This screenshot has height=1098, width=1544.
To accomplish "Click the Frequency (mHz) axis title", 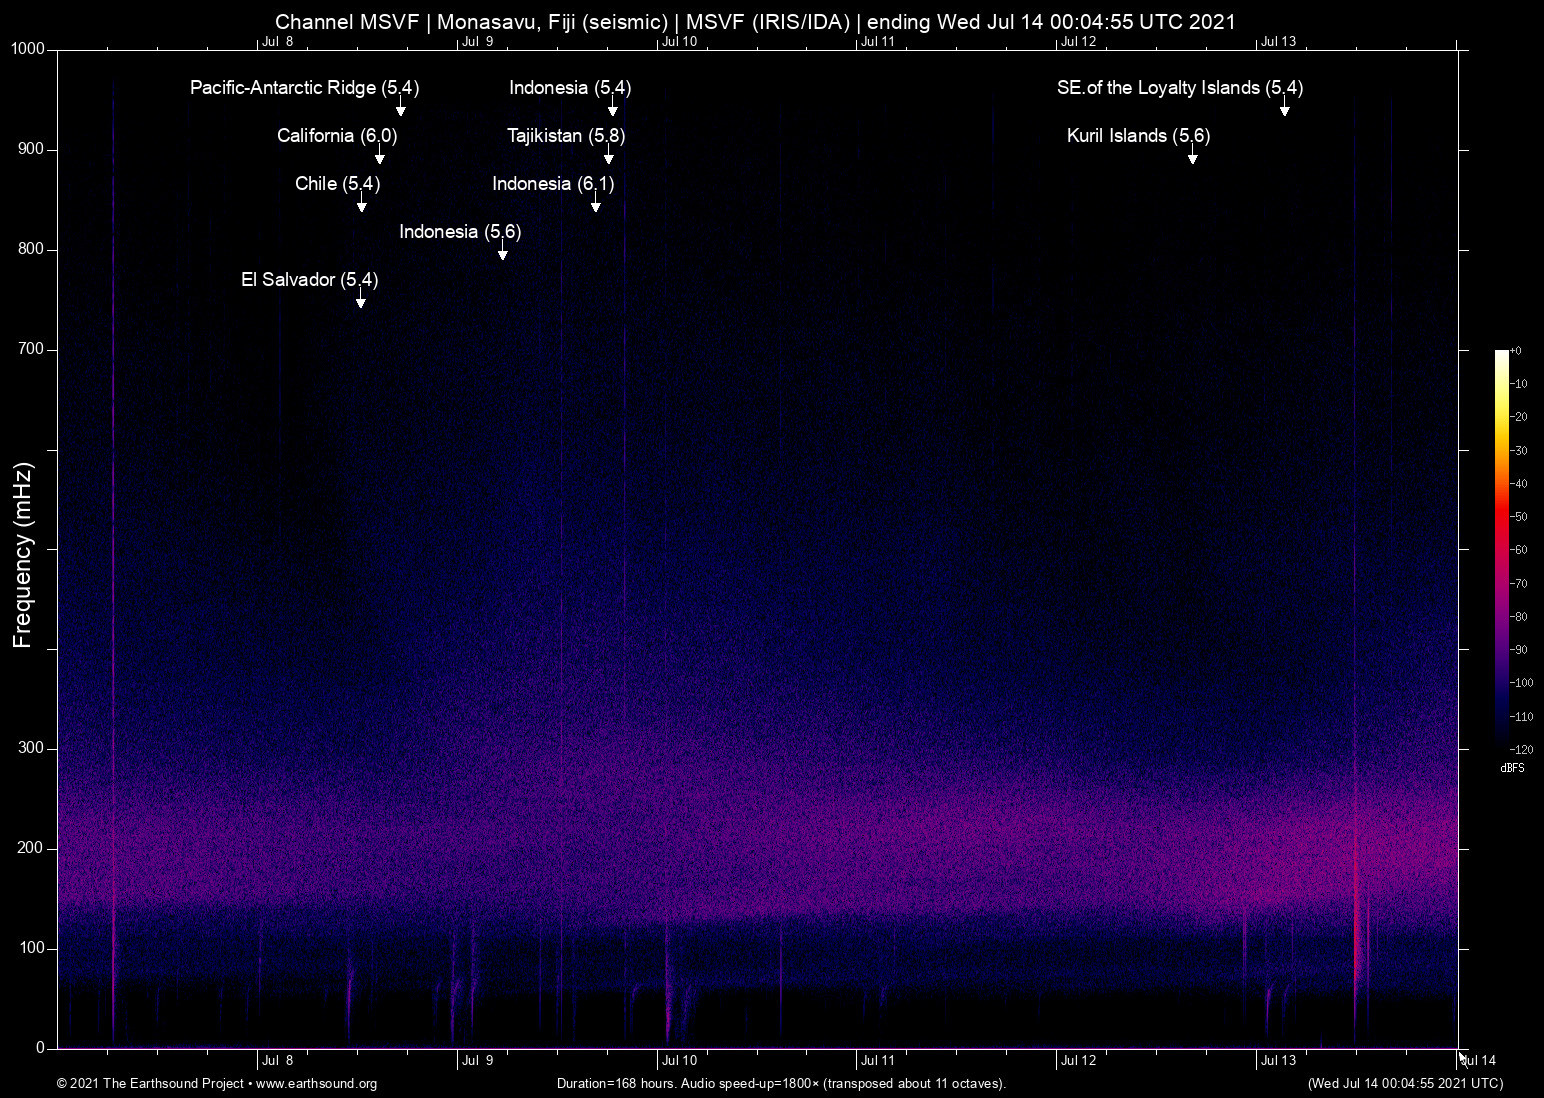I will (23, 555).
